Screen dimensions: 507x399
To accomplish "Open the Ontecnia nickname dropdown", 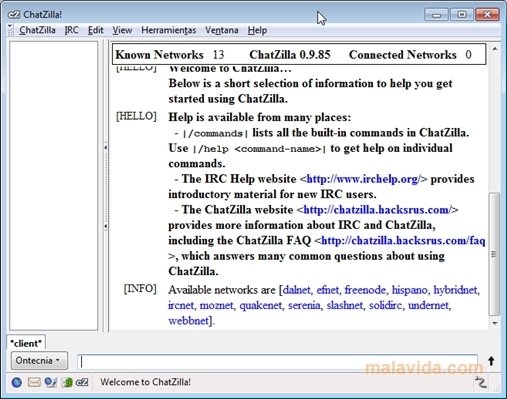I will click(39, 361).
